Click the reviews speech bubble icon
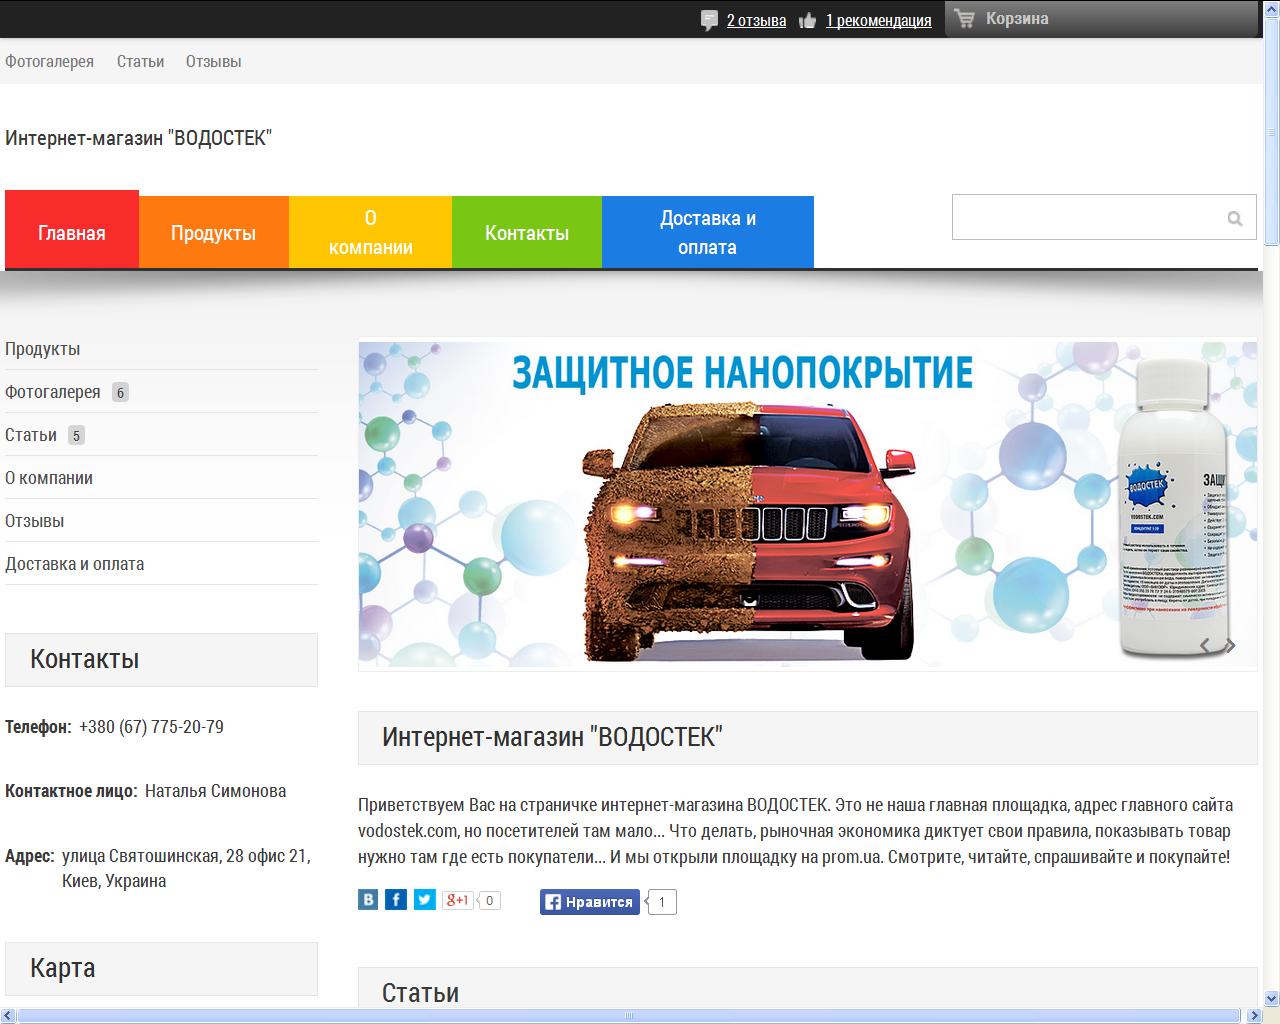This screenshot has width=1280, height=1024. pos(709,20)
